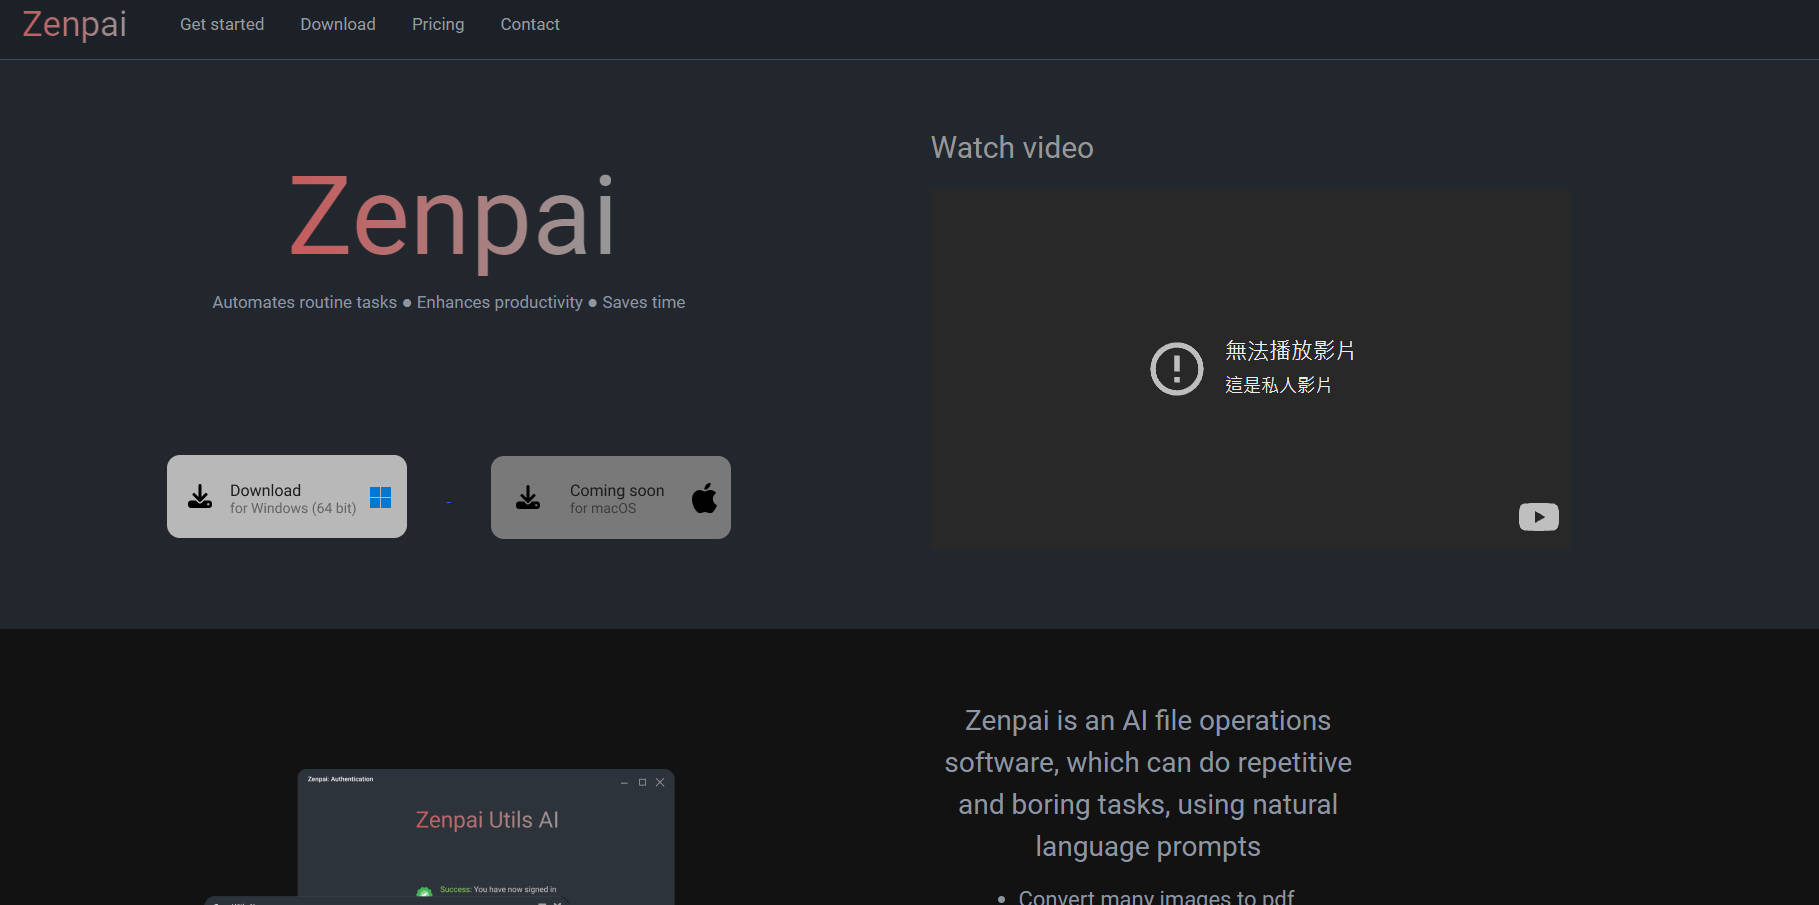Click the YouTube logo on the video player
This screenshot has height=905, width=1819.
coord(1538,517)
